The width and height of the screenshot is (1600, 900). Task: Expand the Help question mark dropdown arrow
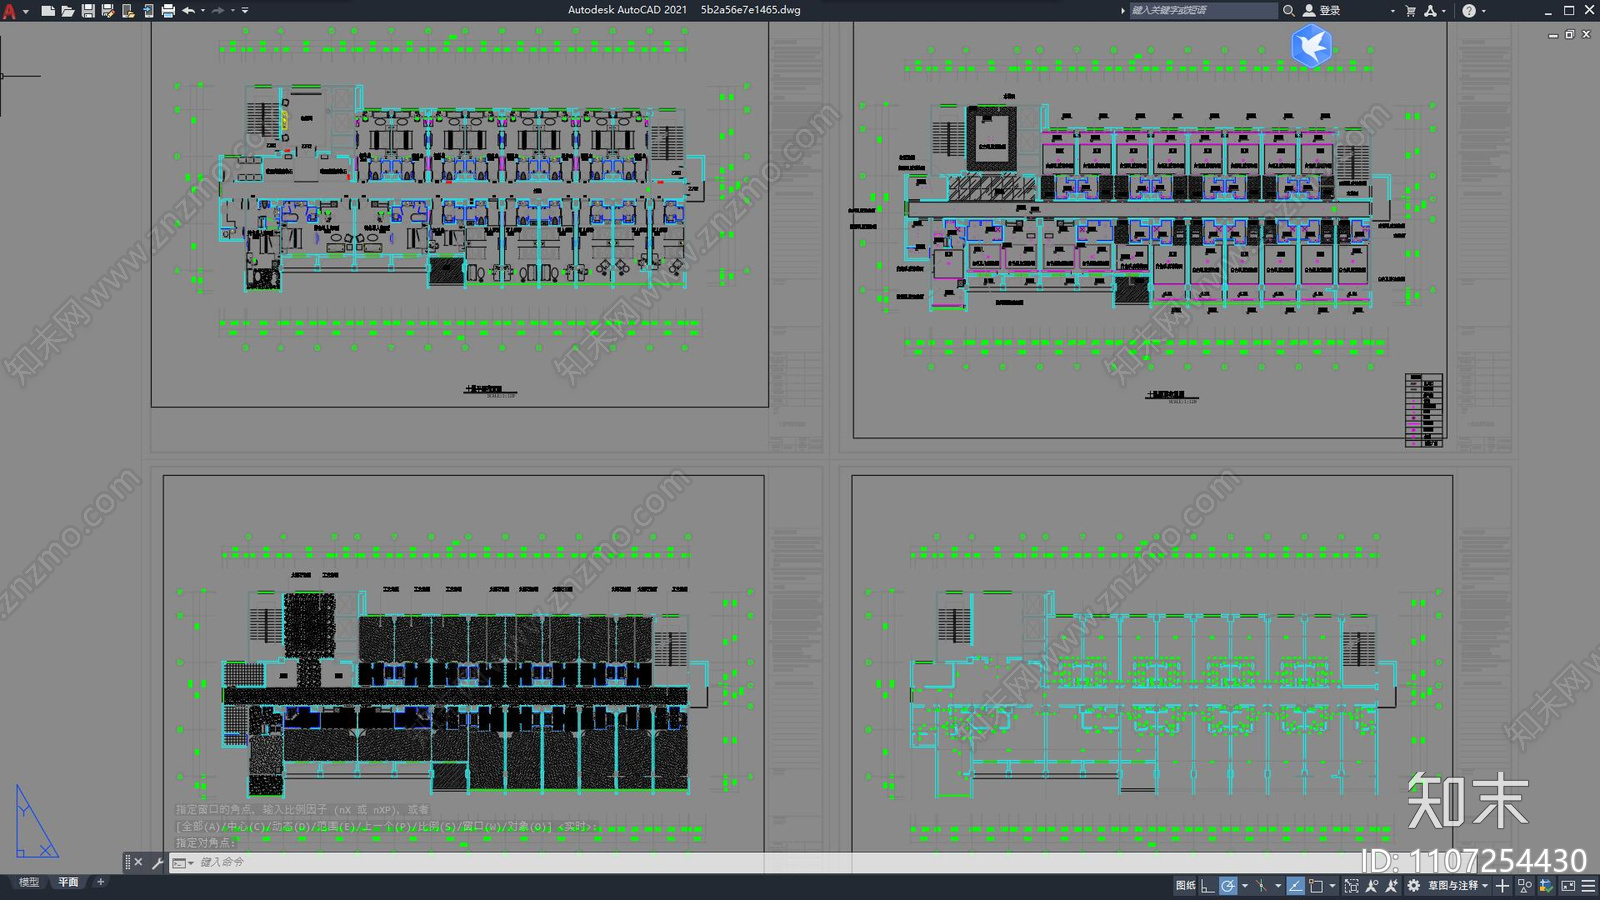pos(1483,11)
